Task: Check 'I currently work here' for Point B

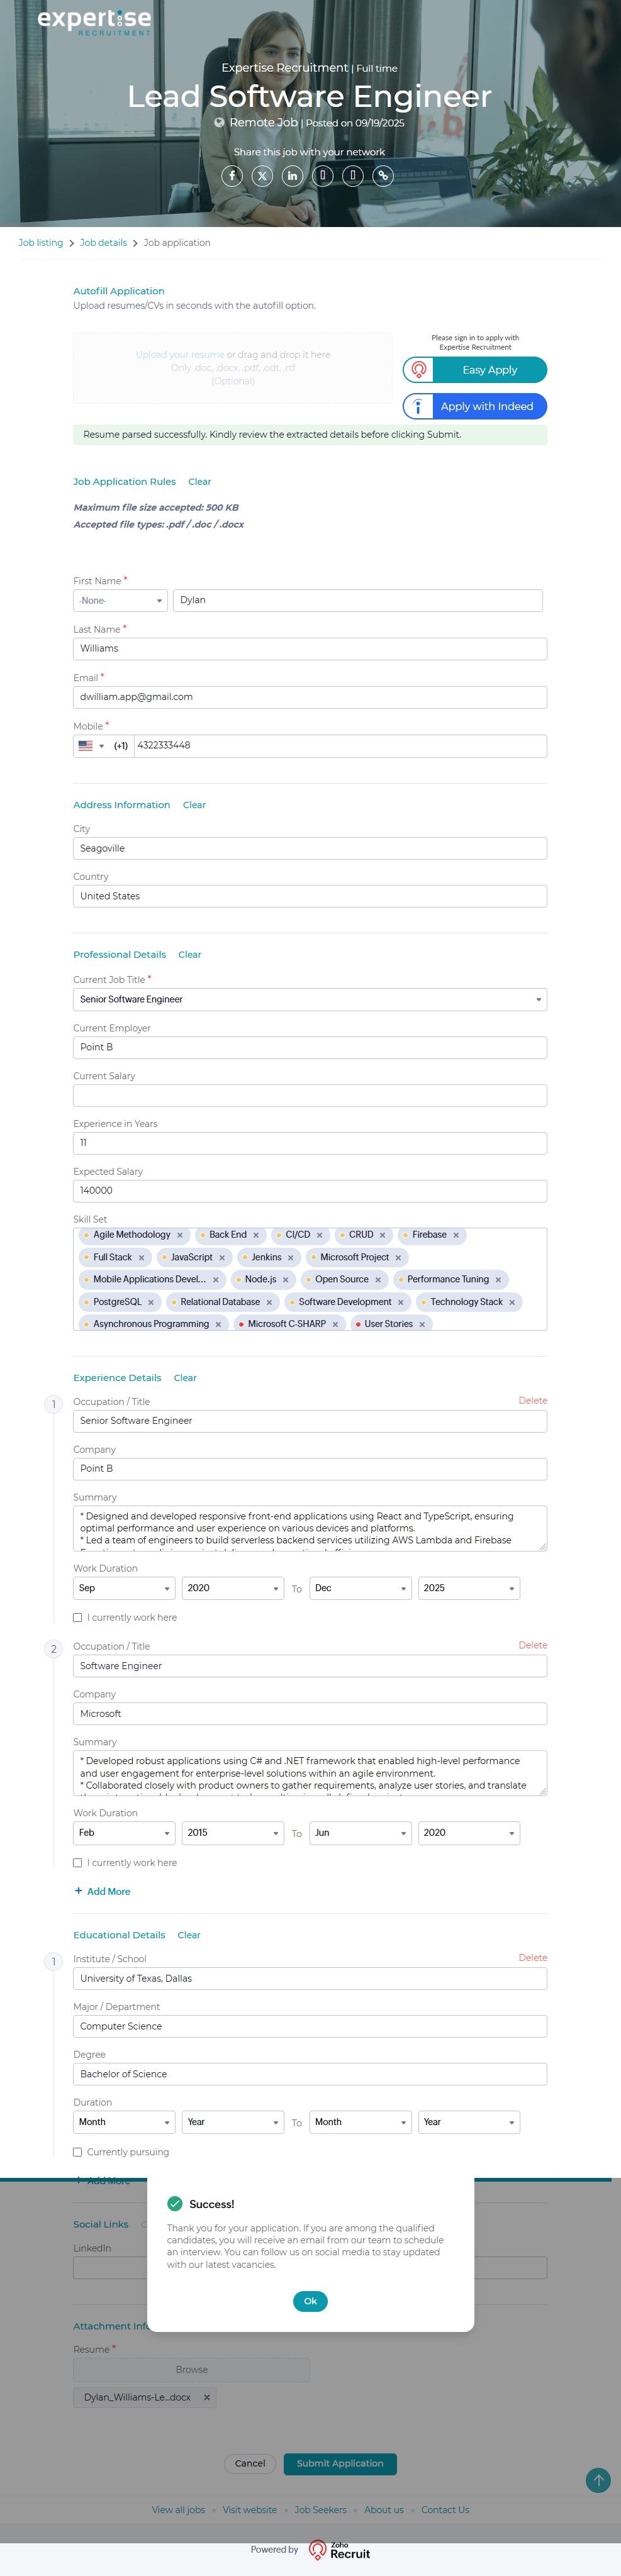Action: (x=78, y=1617)
